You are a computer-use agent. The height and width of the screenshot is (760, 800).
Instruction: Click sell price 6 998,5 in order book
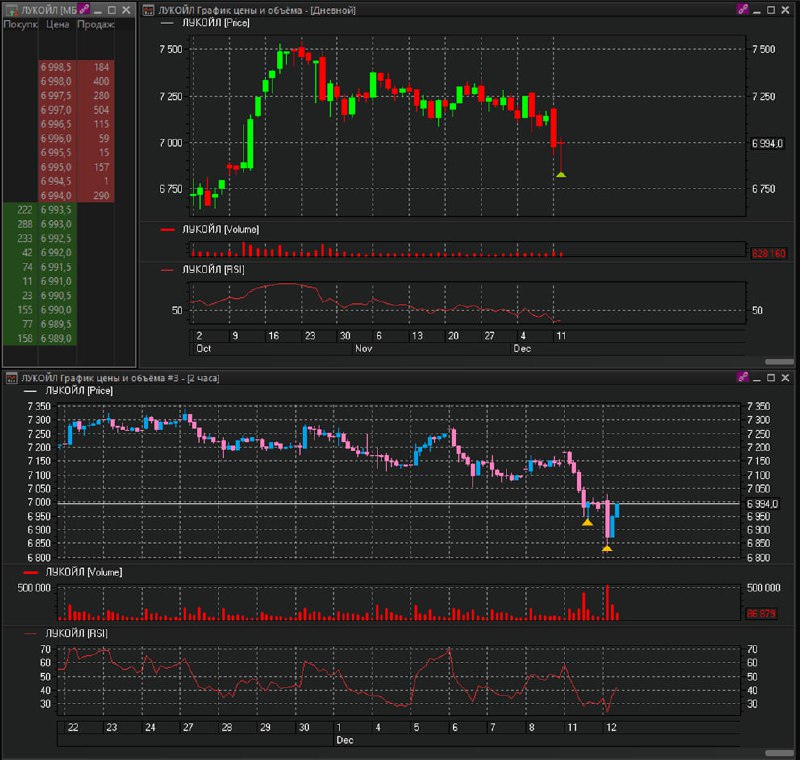pyautogui.click(x=56, y=67)
